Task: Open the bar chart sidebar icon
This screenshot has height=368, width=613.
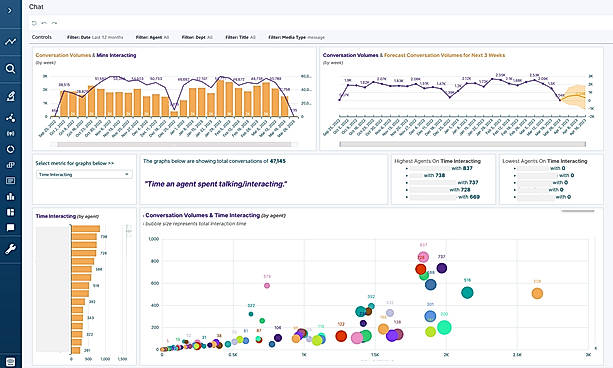Action: [10, 196]
